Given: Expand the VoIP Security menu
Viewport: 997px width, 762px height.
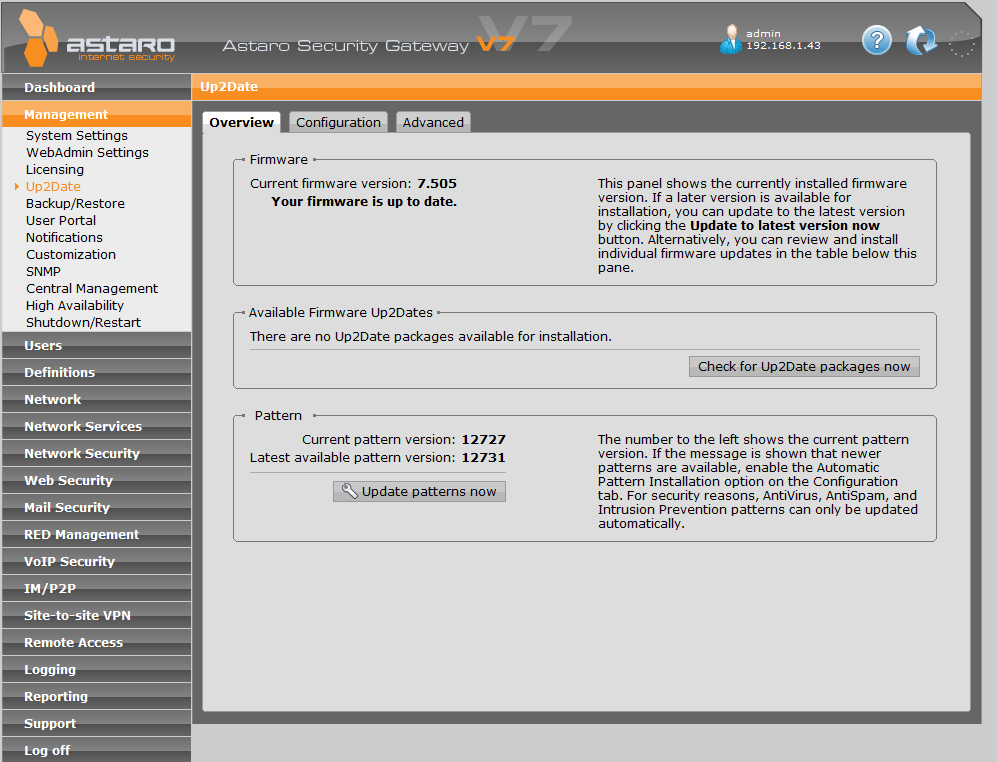Looking at the screenshot, I should [96, 562].
